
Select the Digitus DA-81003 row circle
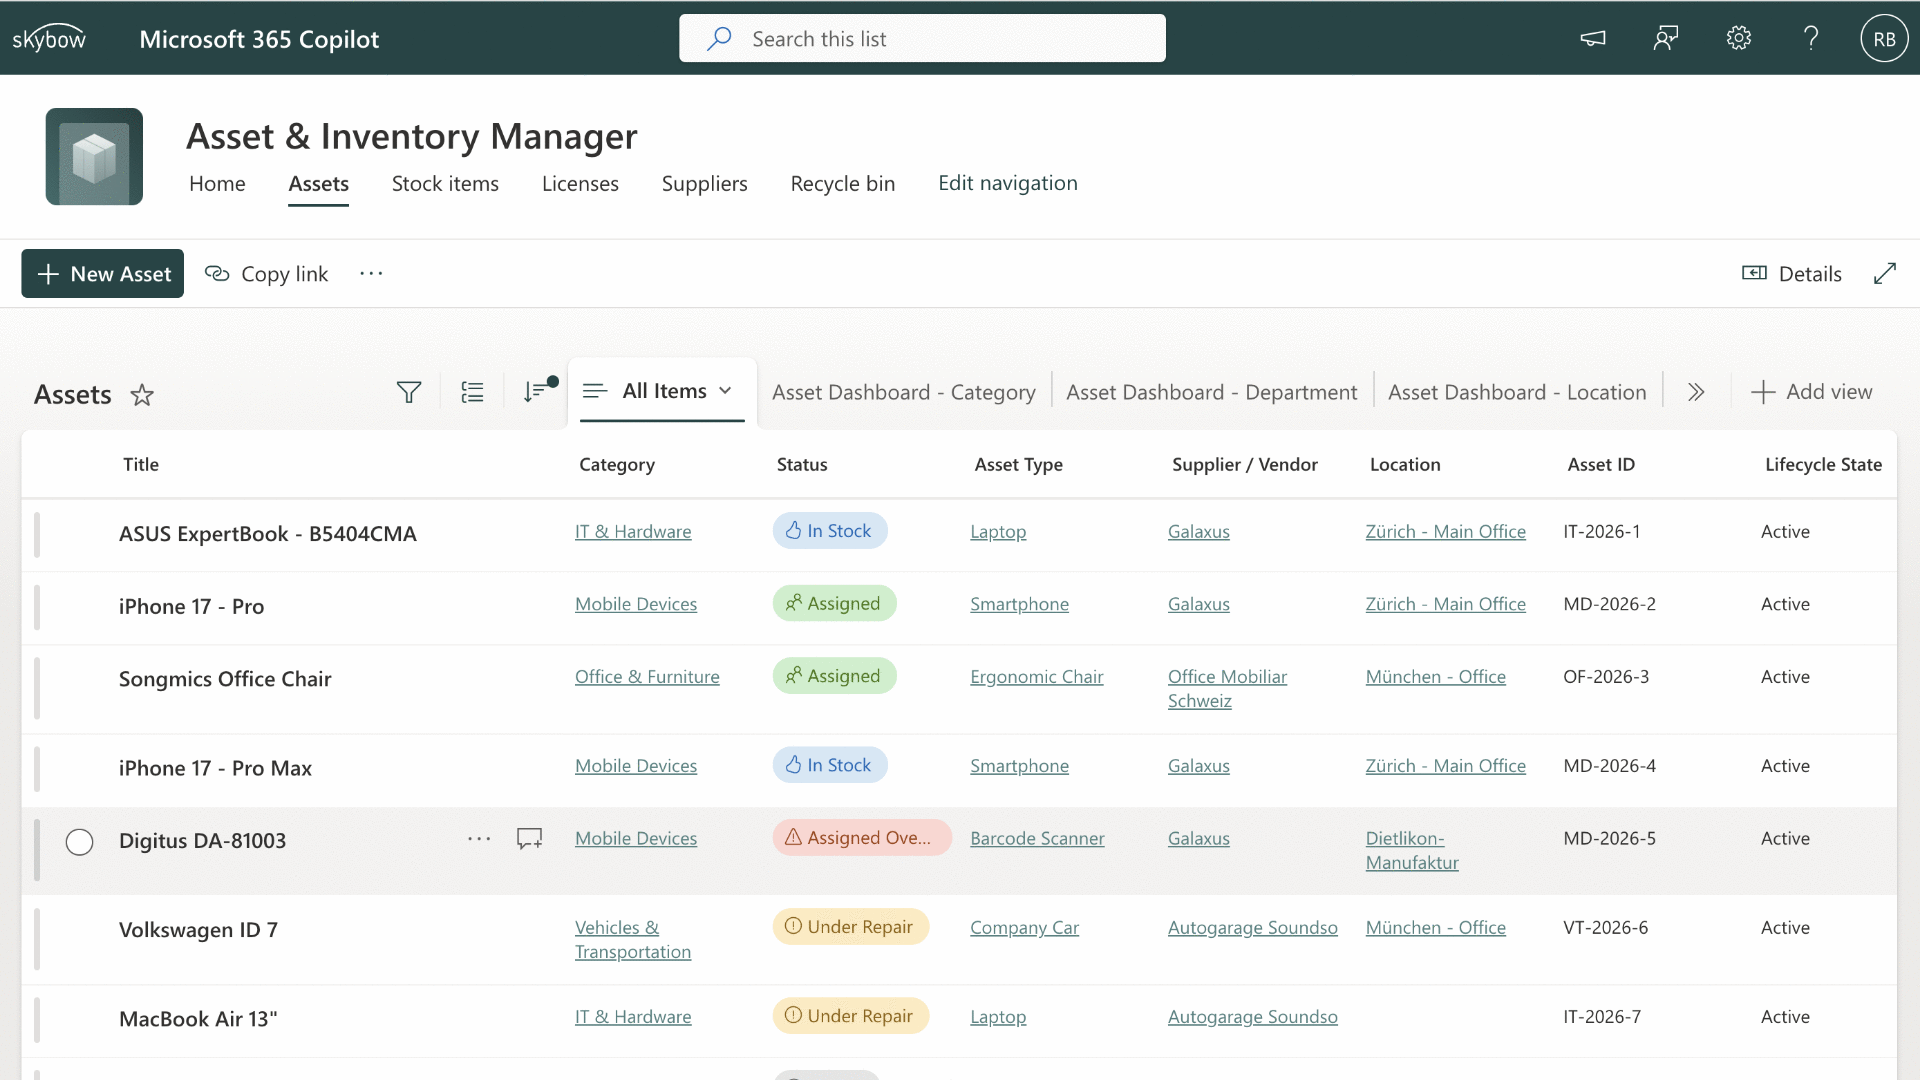[79, 842]
